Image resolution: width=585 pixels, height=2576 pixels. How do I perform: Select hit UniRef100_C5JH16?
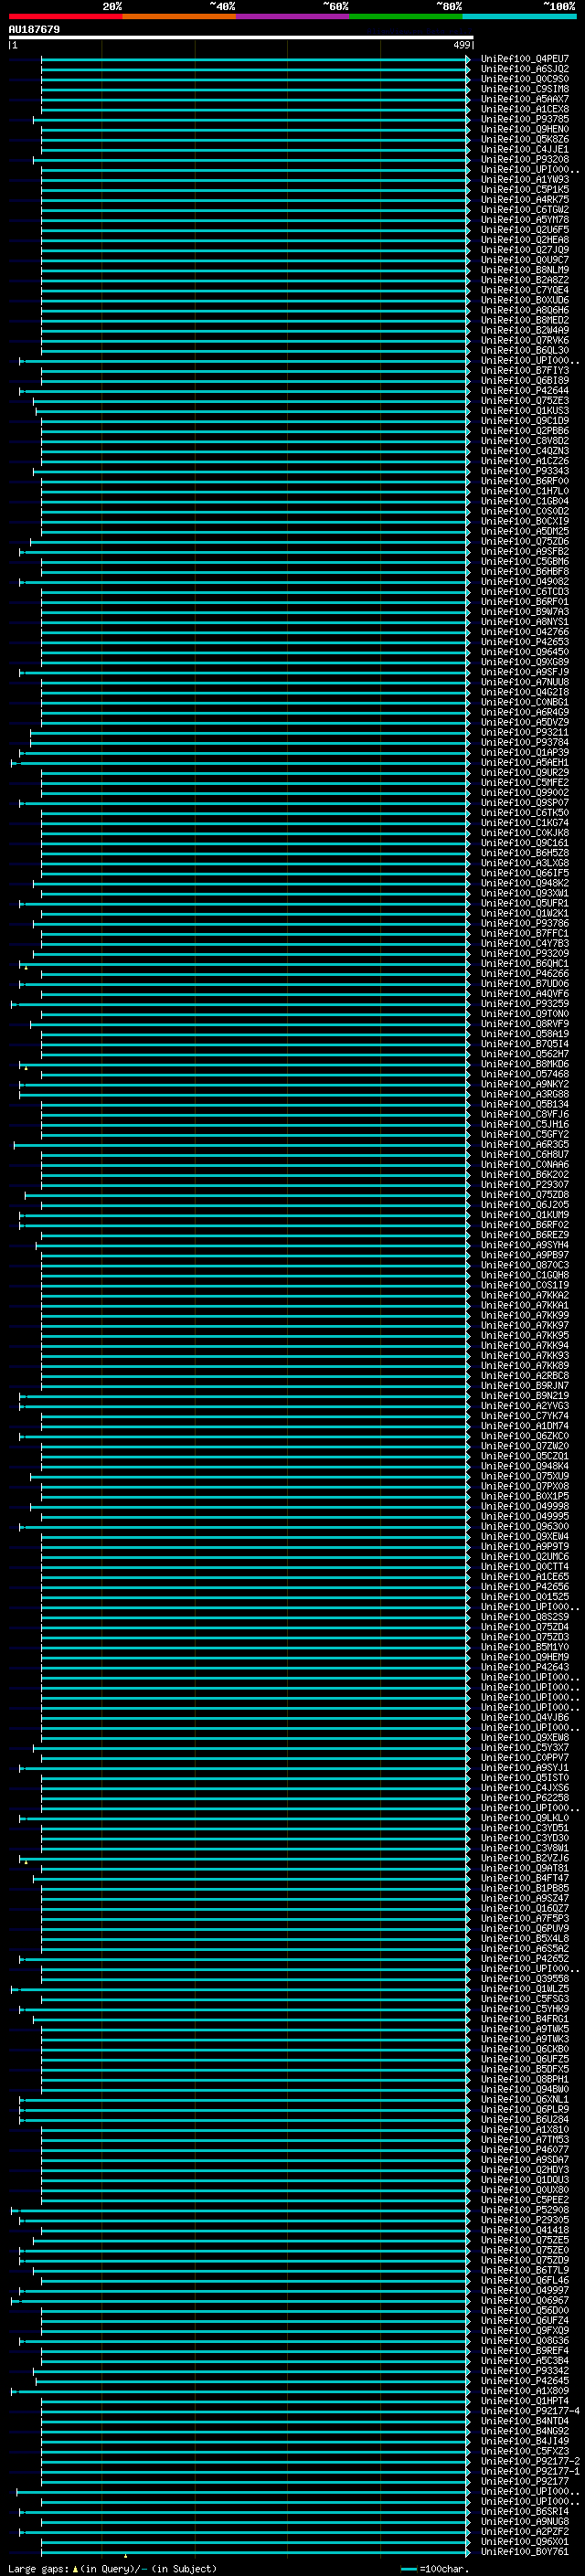point(524,1124)
